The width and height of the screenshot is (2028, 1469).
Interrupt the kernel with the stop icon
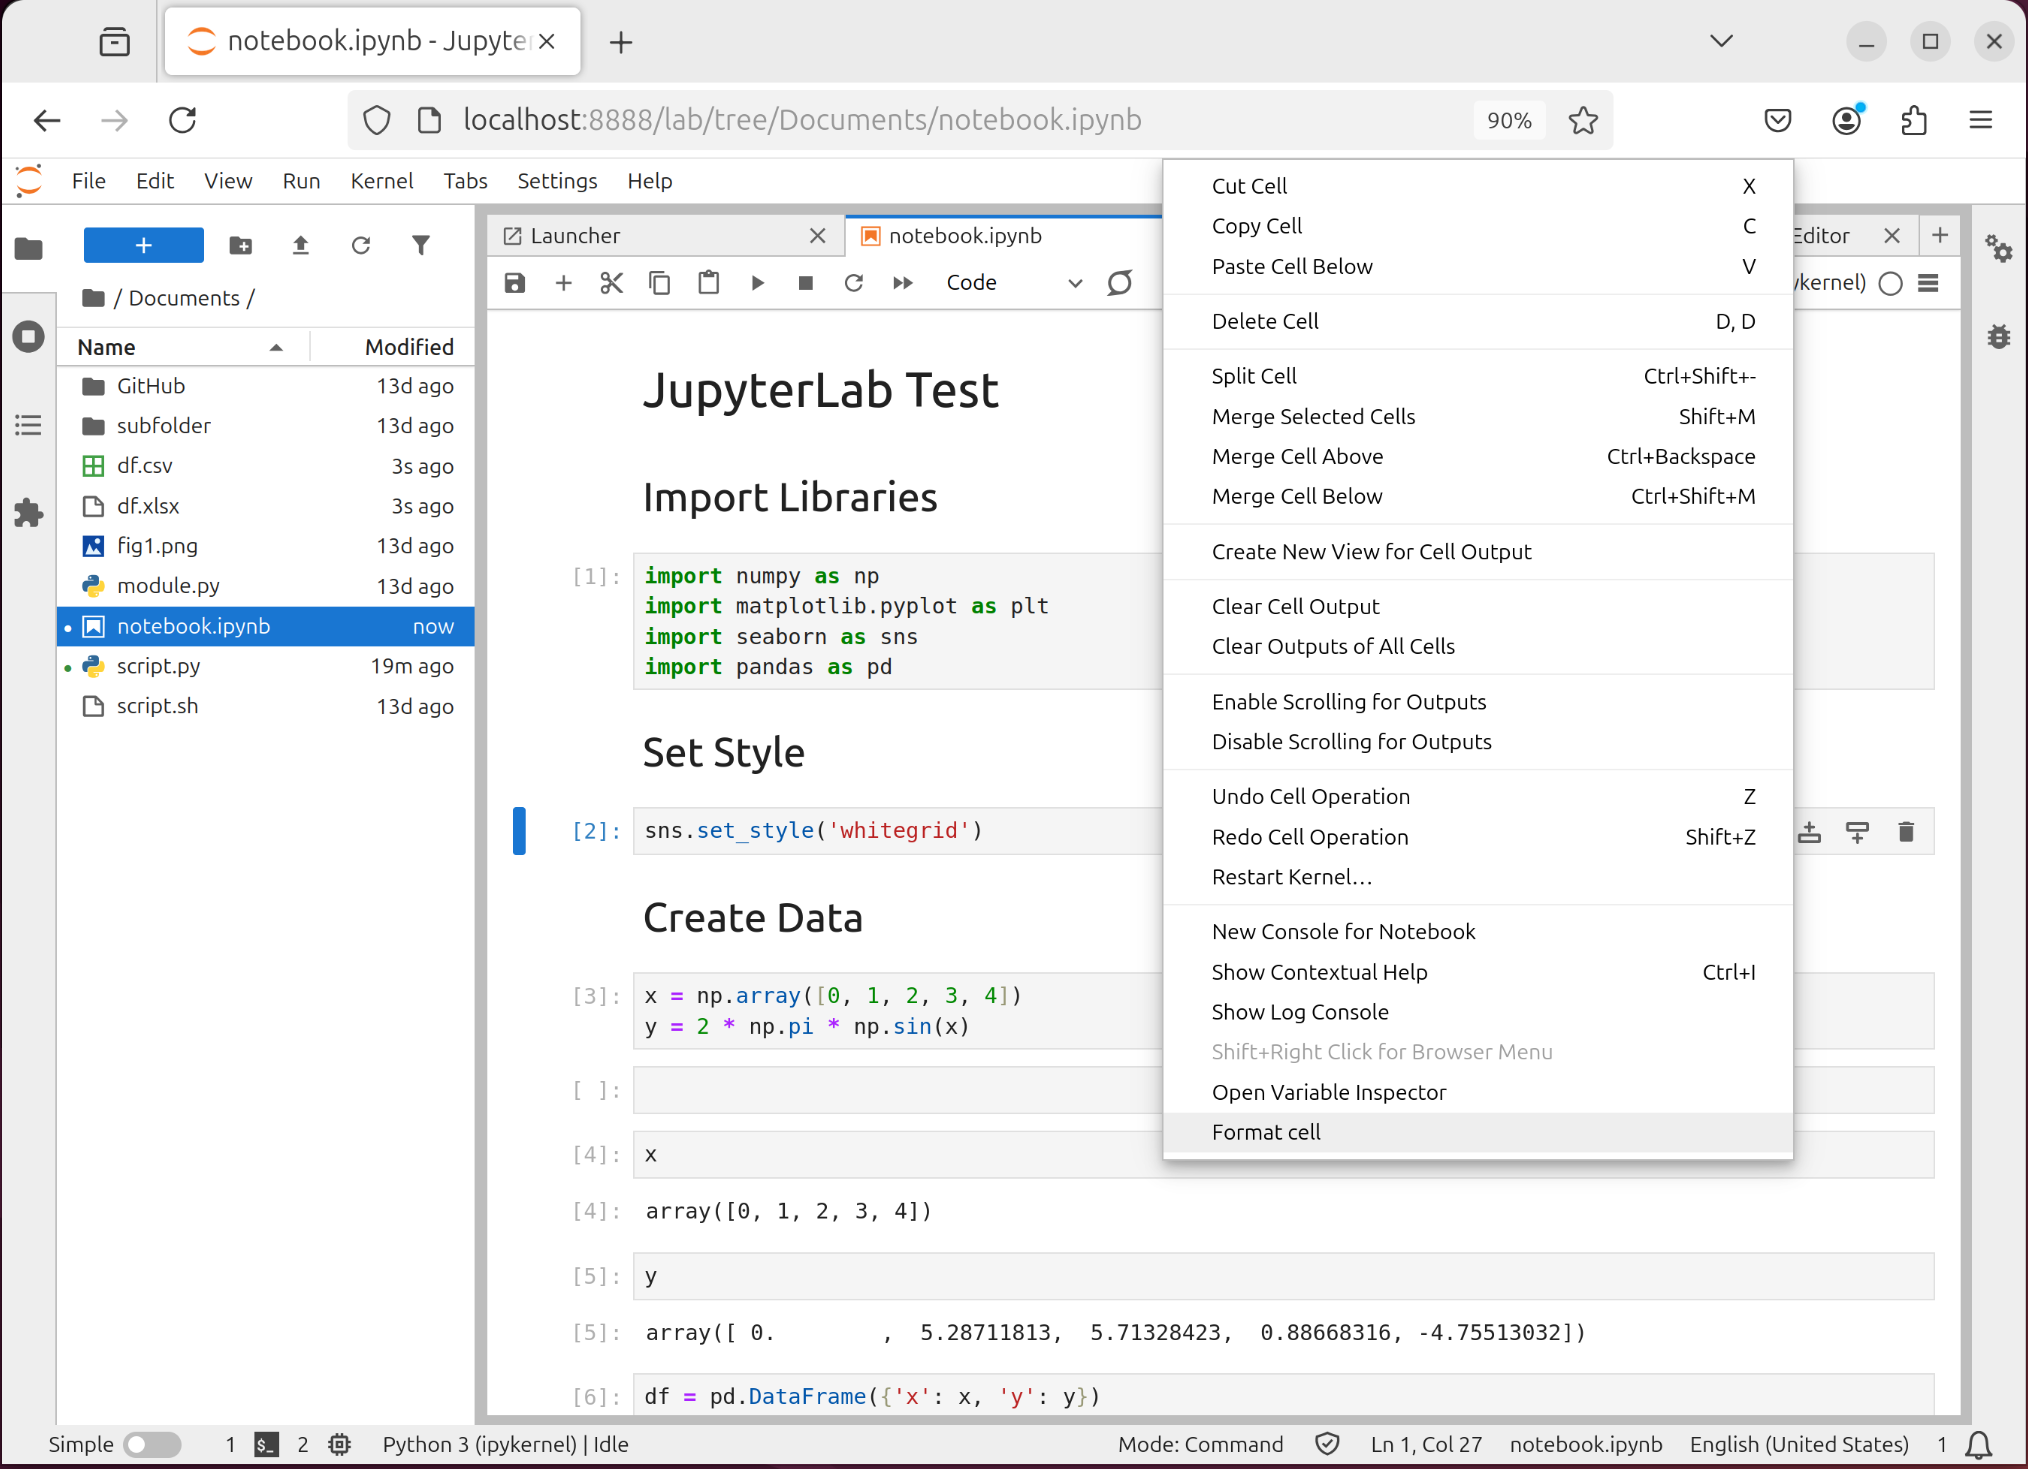pos(805,283)
